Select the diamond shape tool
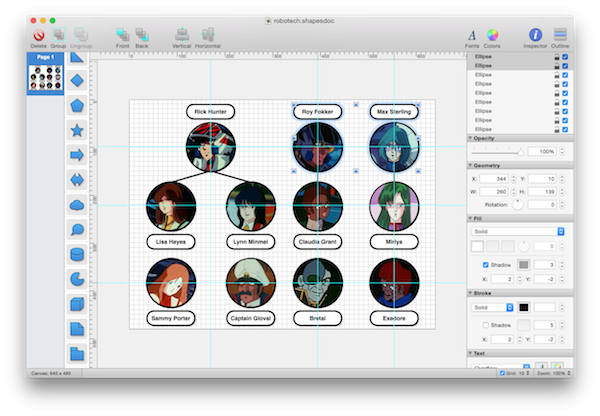600x416 pixels. click(x=77, y=81)
